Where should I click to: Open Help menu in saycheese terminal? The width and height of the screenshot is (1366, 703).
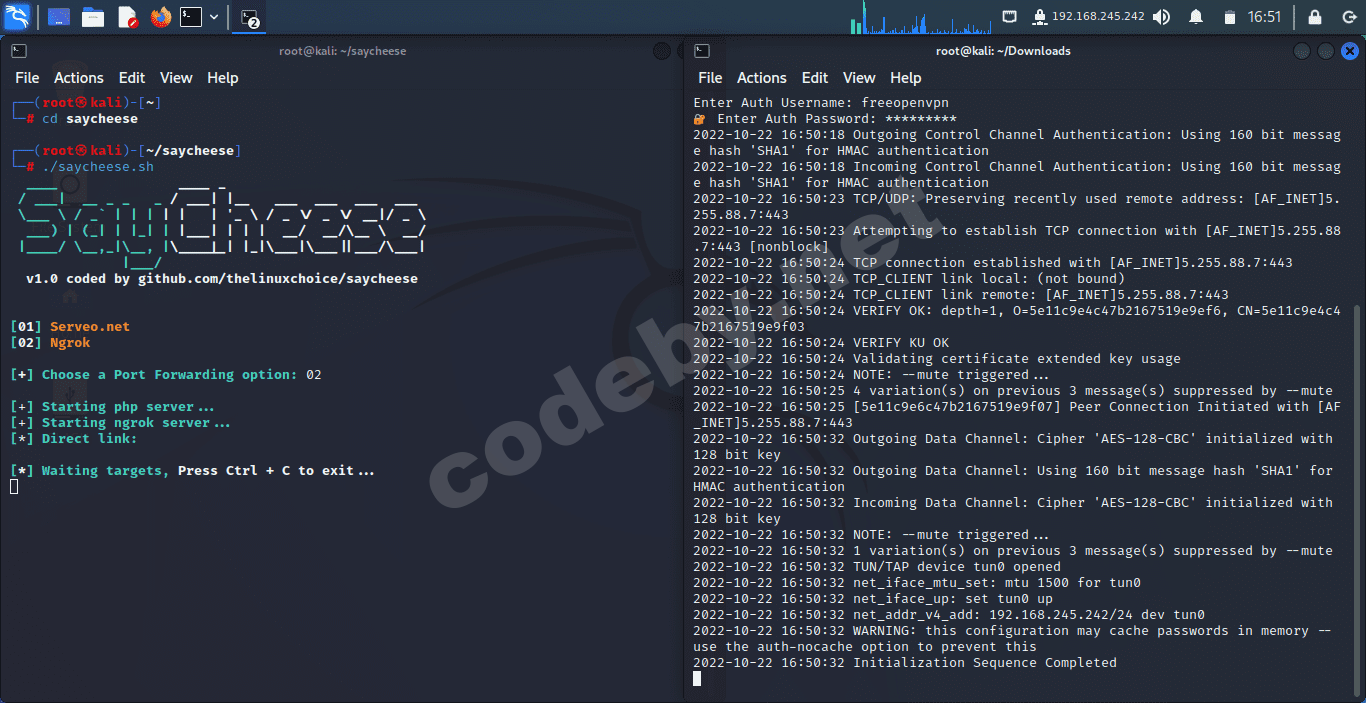[223, 78]
